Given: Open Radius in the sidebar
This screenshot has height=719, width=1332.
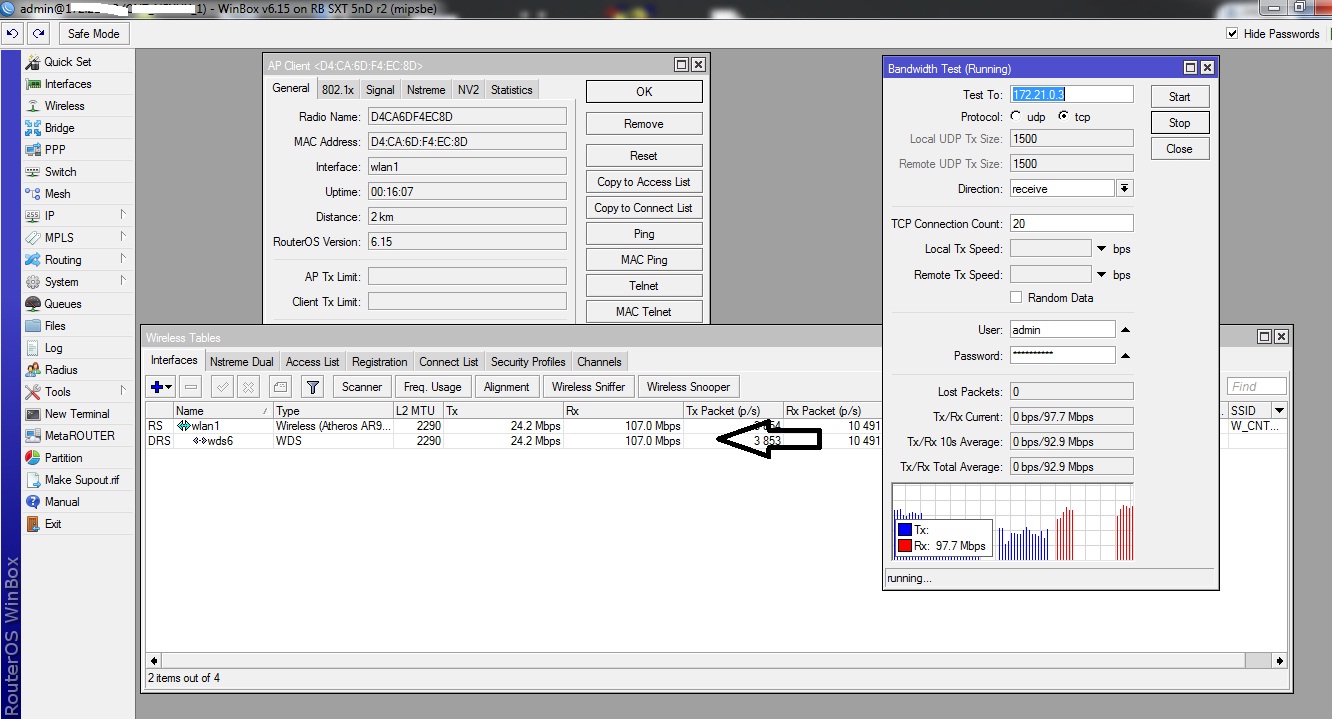Looking at the screenshot, I should [x=61, y=370].
